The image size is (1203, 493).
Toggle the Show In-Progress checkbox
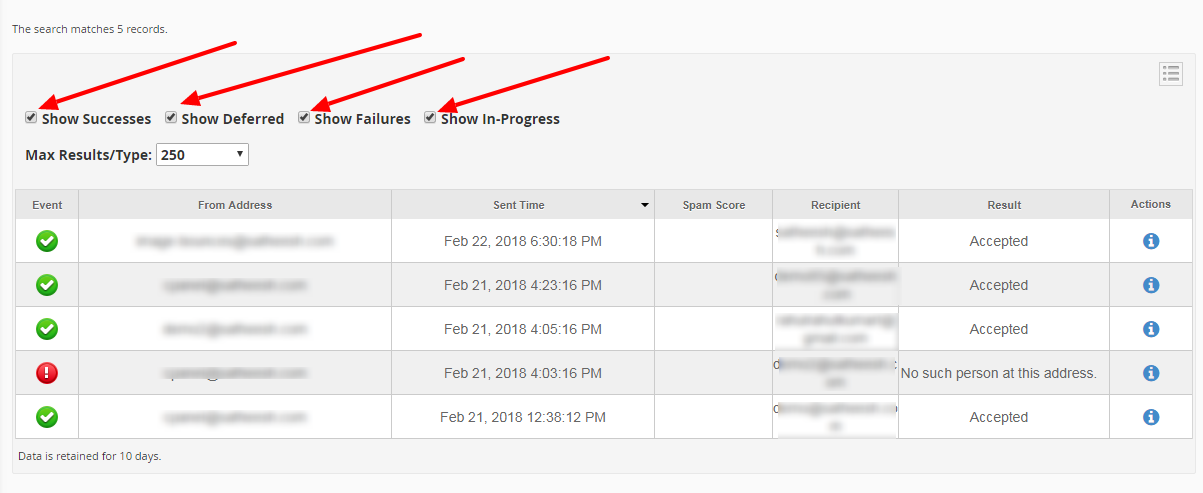(x=430, y=118)
